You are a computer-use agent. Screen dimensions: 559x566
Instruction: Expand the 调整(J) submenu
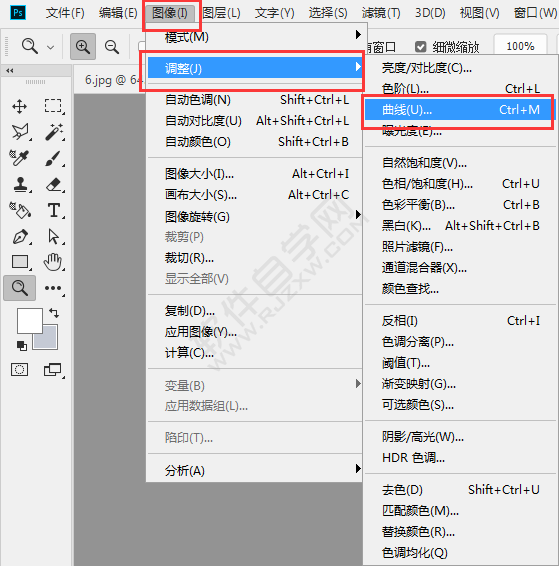pyautogui.click(x=256, y=68)
